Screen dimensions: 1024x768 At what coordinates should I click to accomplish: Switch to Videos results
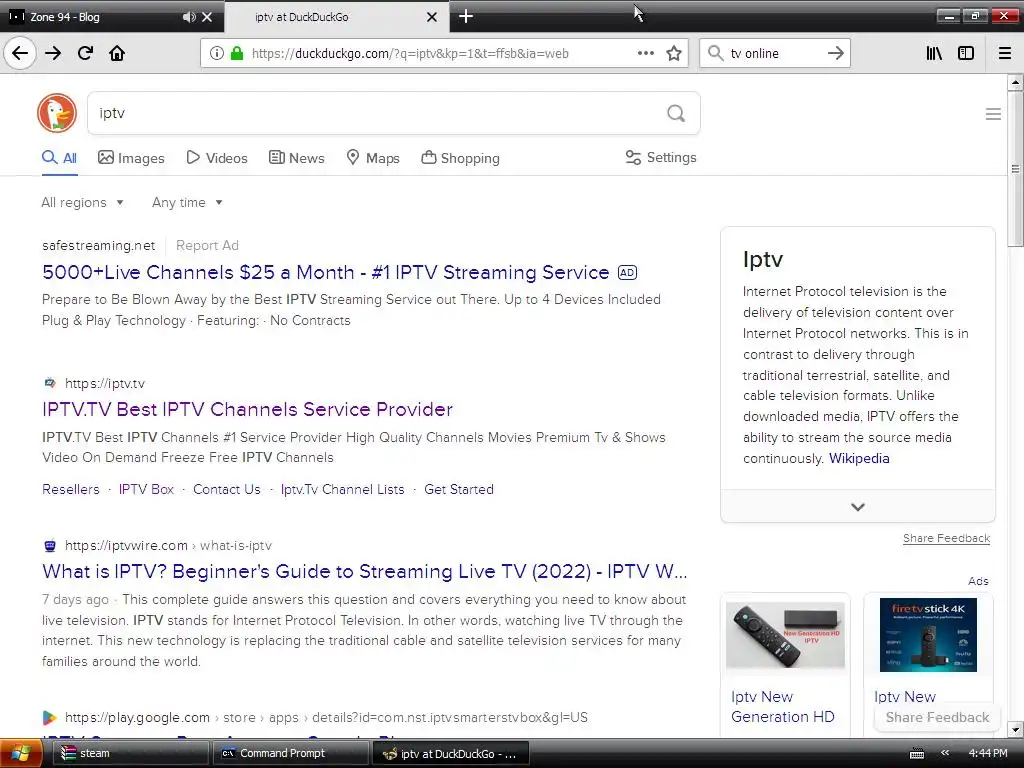(x=217, y=158)
